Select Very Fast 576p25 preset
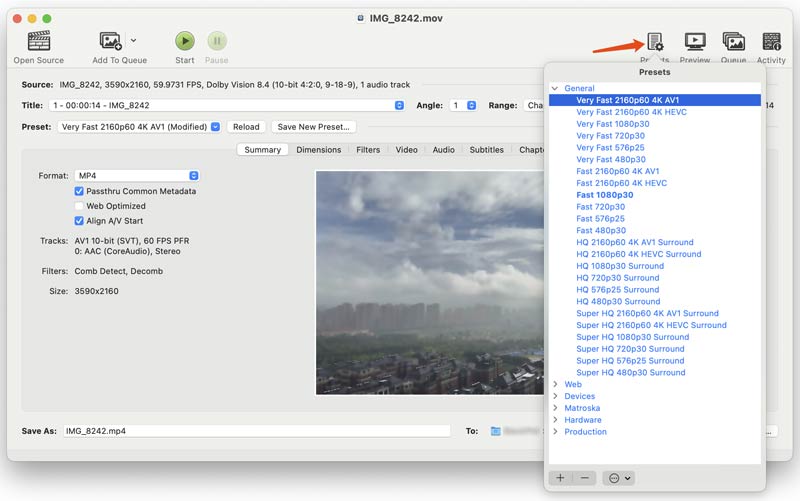 610,147
